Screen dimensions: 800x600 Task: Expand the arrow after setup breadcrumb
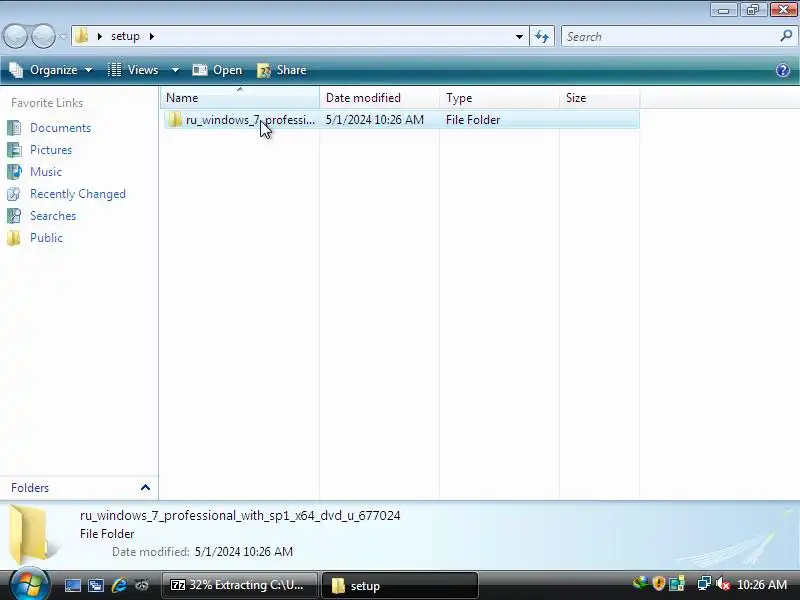tap(152, 36)
